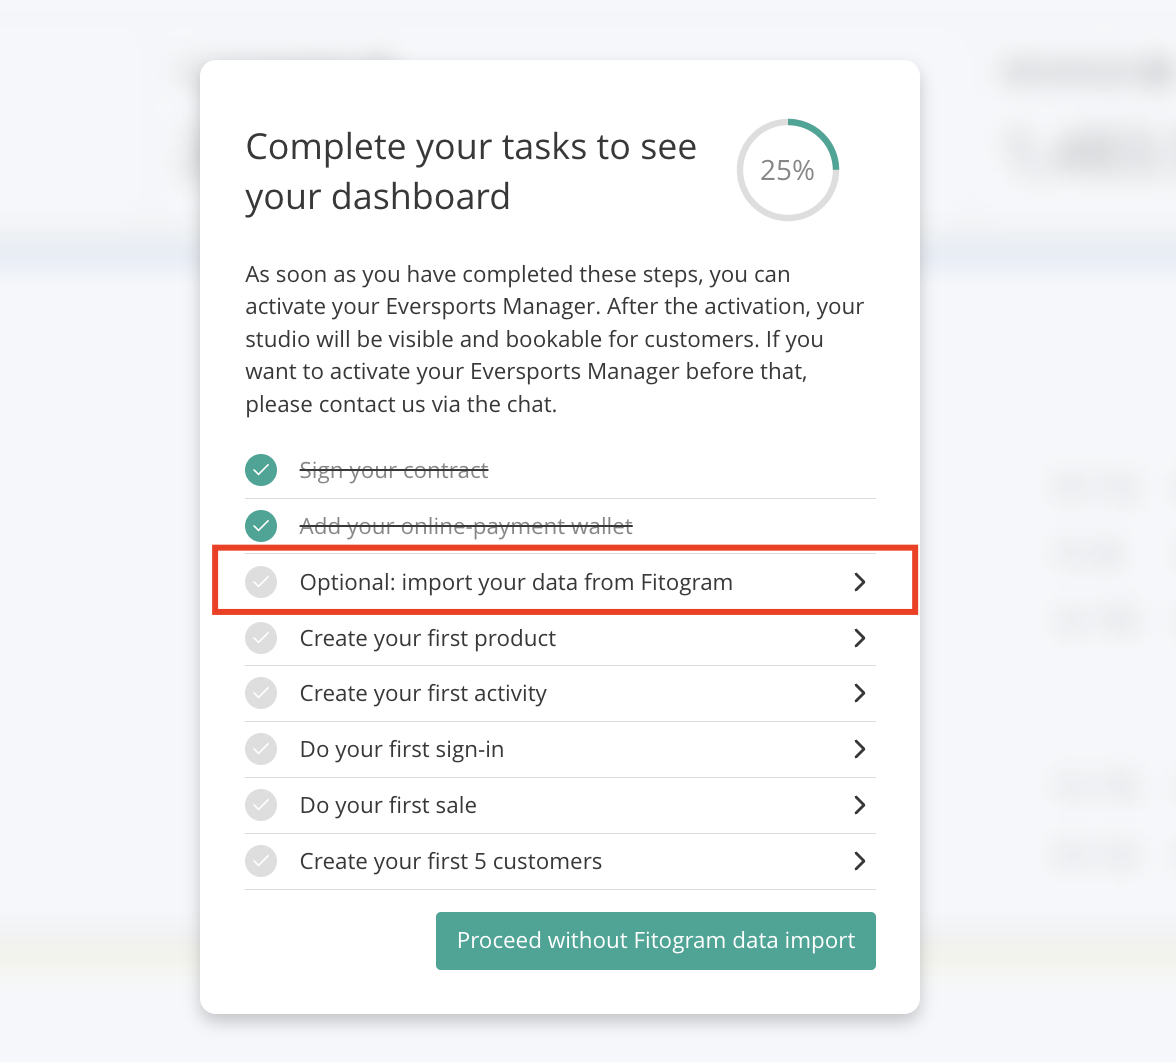The height and width of the screenshot is (1062, 1176).
Task: Click grey check circle for first product
Action: pyautogui.click(x=261, y=638)
